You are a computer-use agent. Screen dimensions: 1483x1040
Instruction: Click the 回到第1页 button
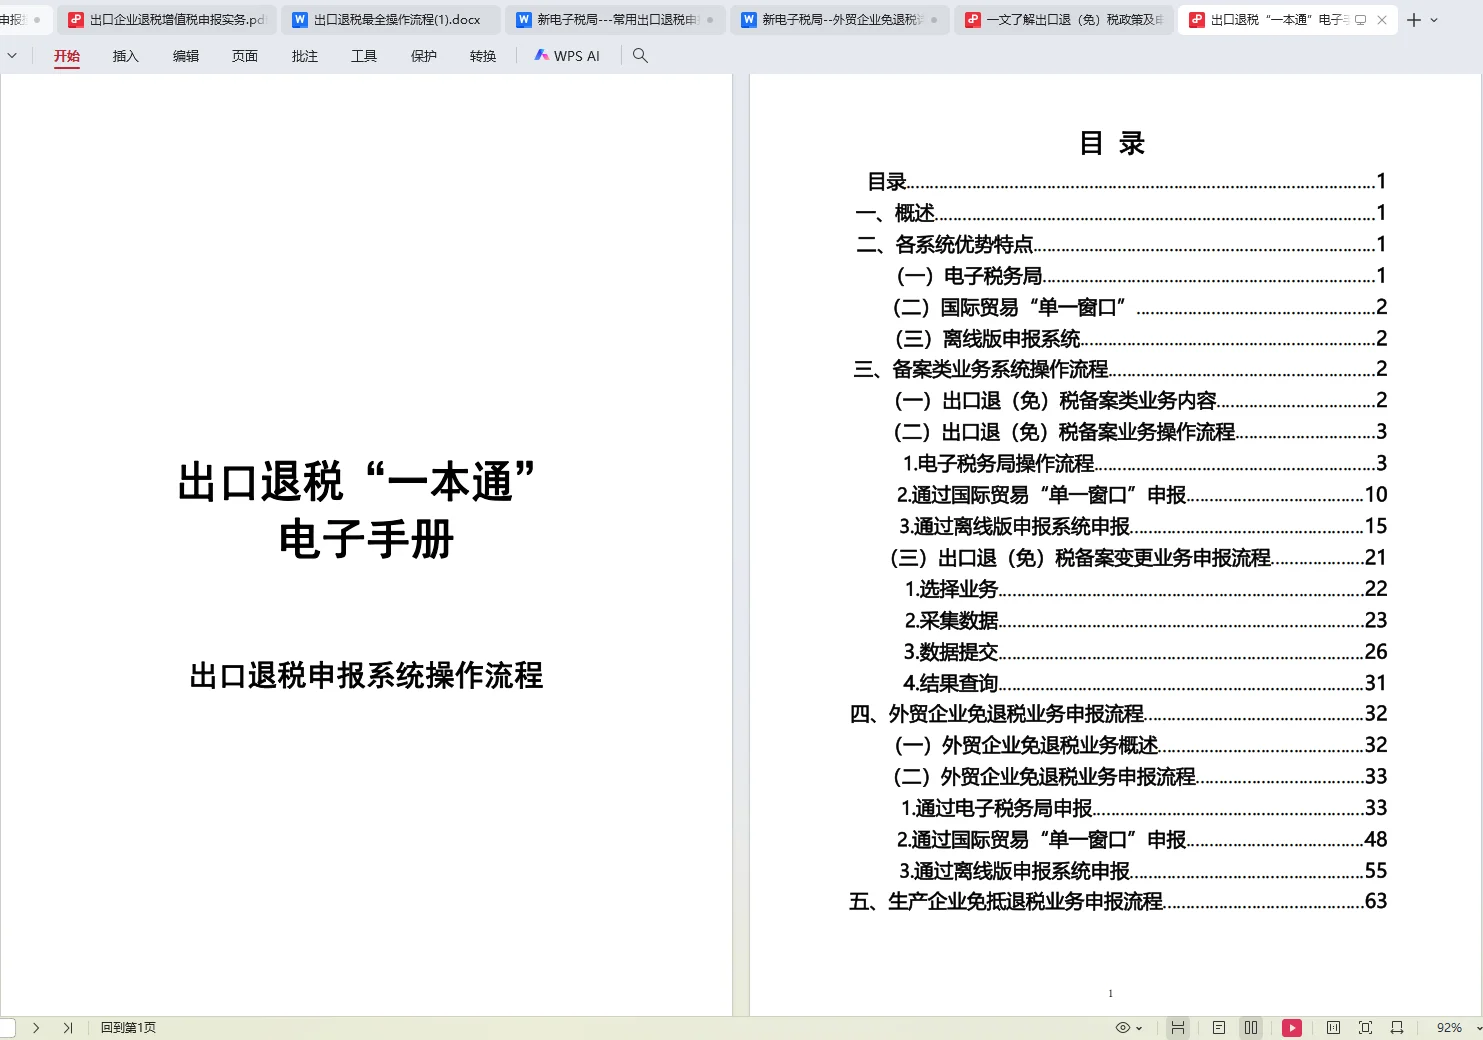127,1027
